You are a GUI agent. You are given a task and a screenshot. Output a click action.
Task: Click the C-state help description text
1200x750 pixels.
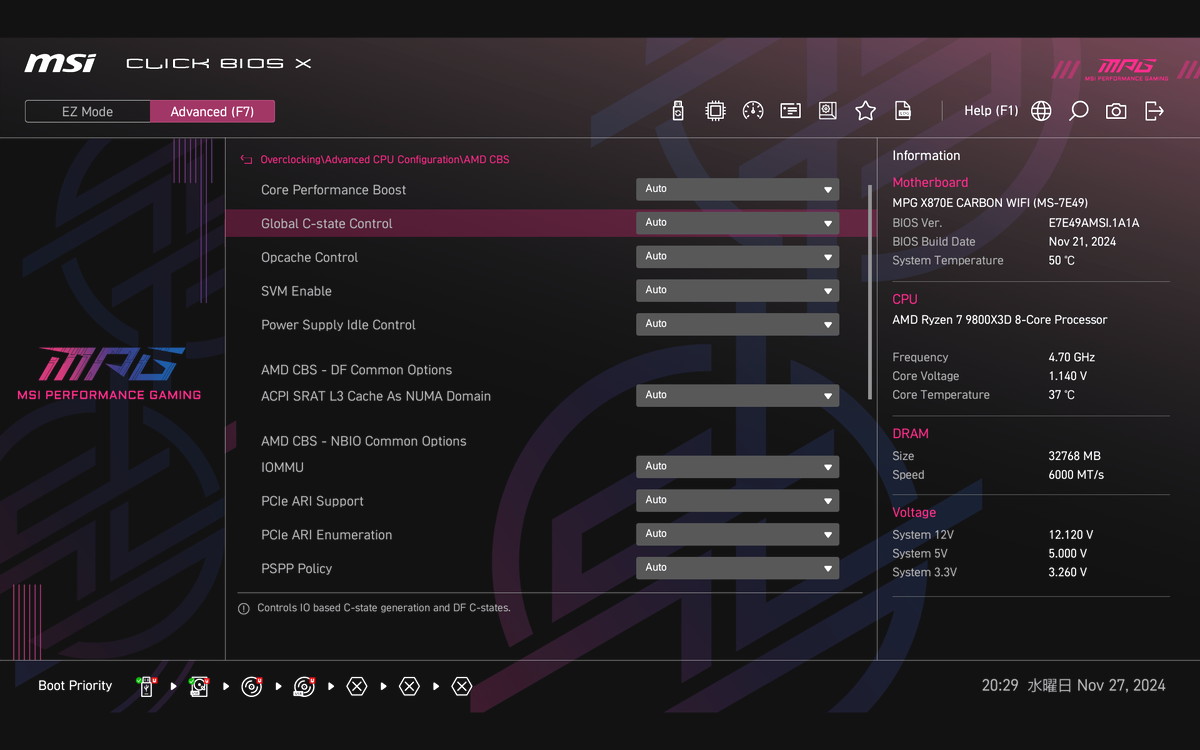(384, 608)
